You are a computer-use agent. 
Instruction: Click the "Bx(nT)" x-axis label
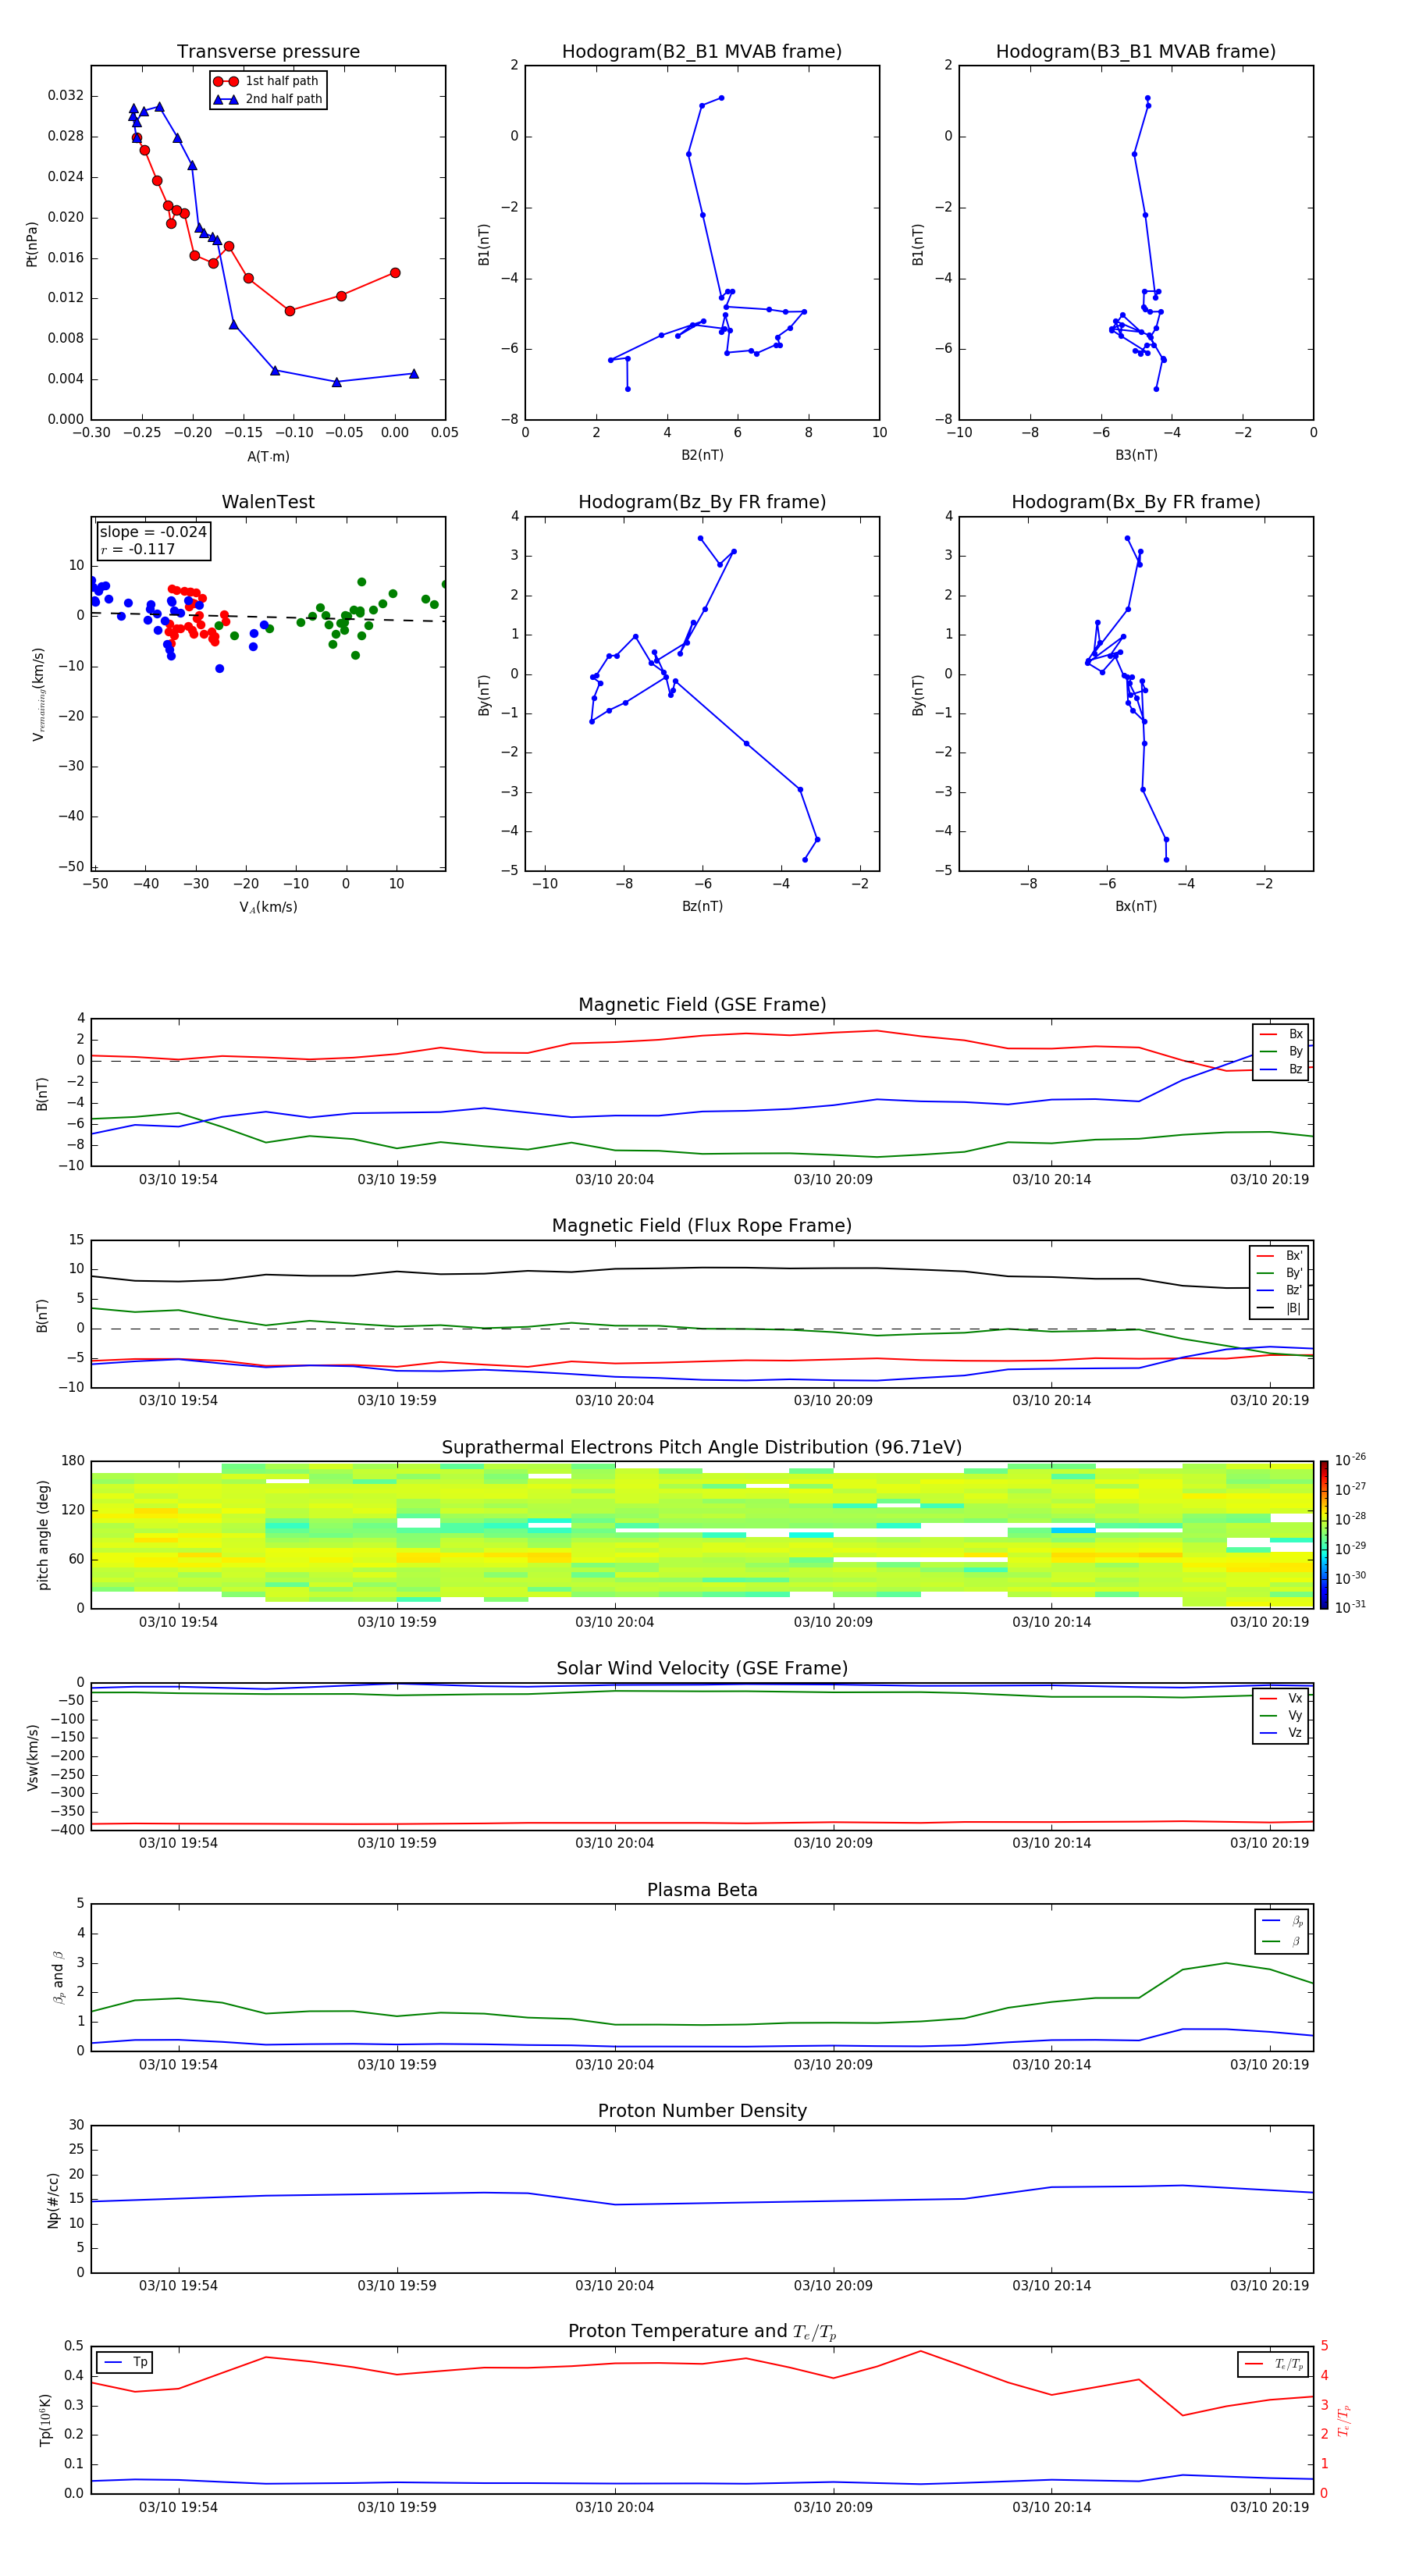pyautogui.click(x=1136, y=906)
